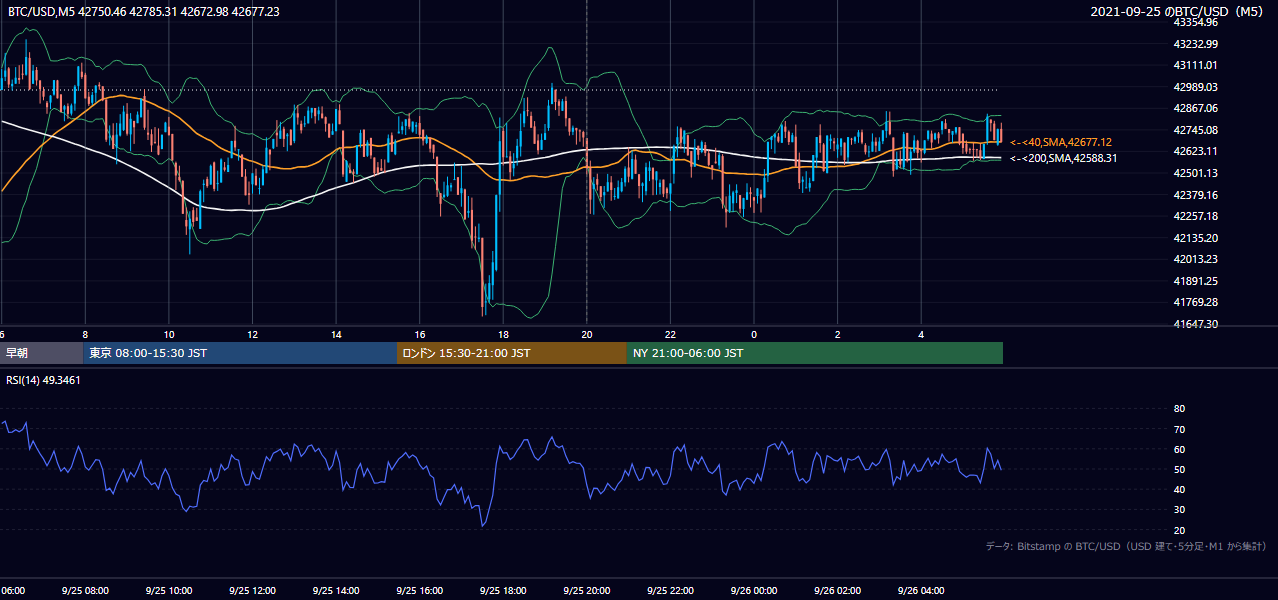This screenshot has height=600, width=1278.
Task: Click the RSI 70 level label
Action: (x=1179, y=429)
